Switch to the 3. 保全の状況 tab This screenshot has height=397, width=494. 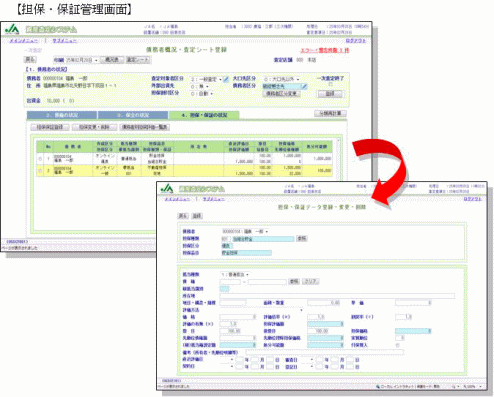(133, 115)
